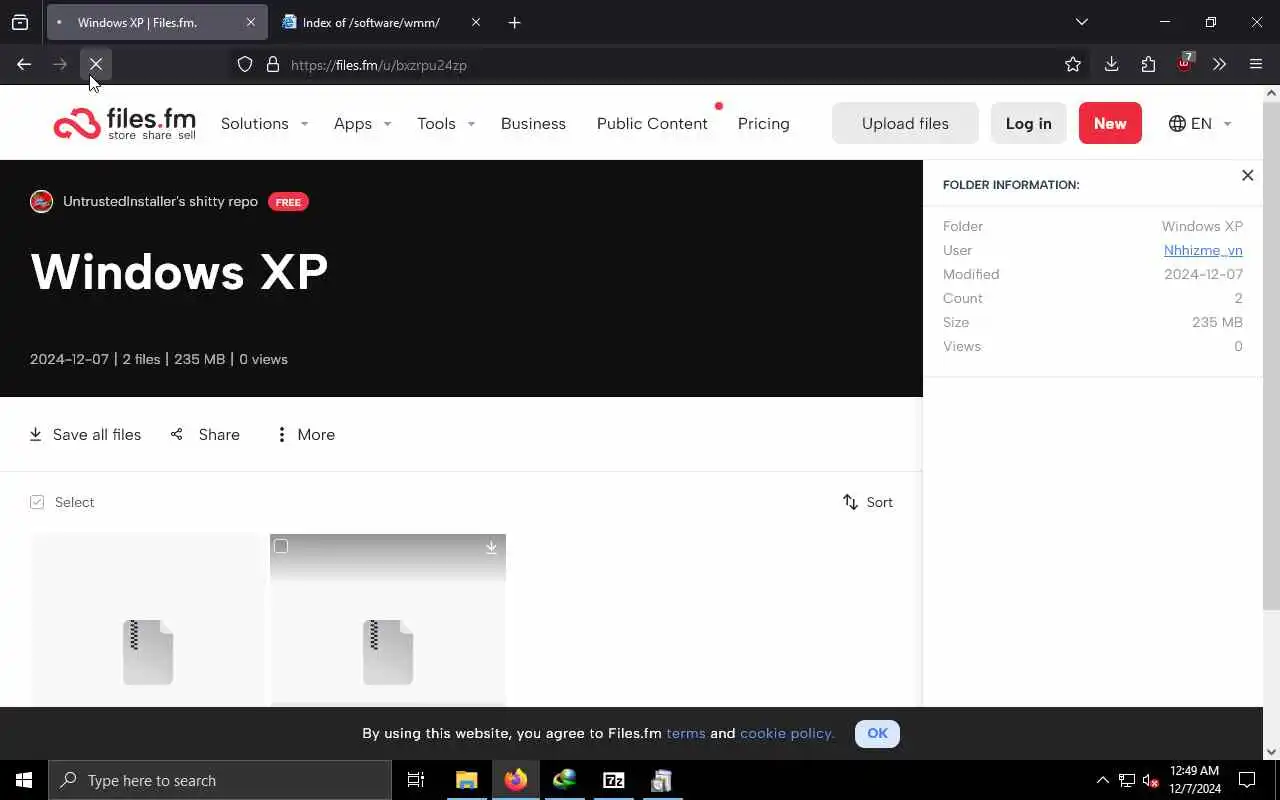Click the site padlock icon
This screenshot has width=1280, height=800.
pos(273,65)
